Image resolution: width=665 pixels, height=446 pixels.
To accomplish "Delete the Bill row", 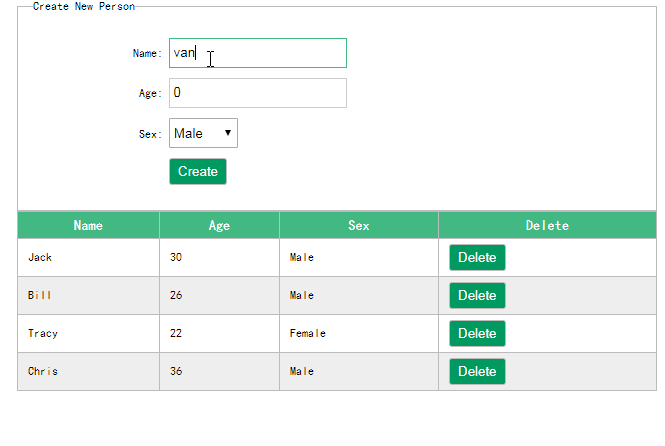I will click(477, 295).
